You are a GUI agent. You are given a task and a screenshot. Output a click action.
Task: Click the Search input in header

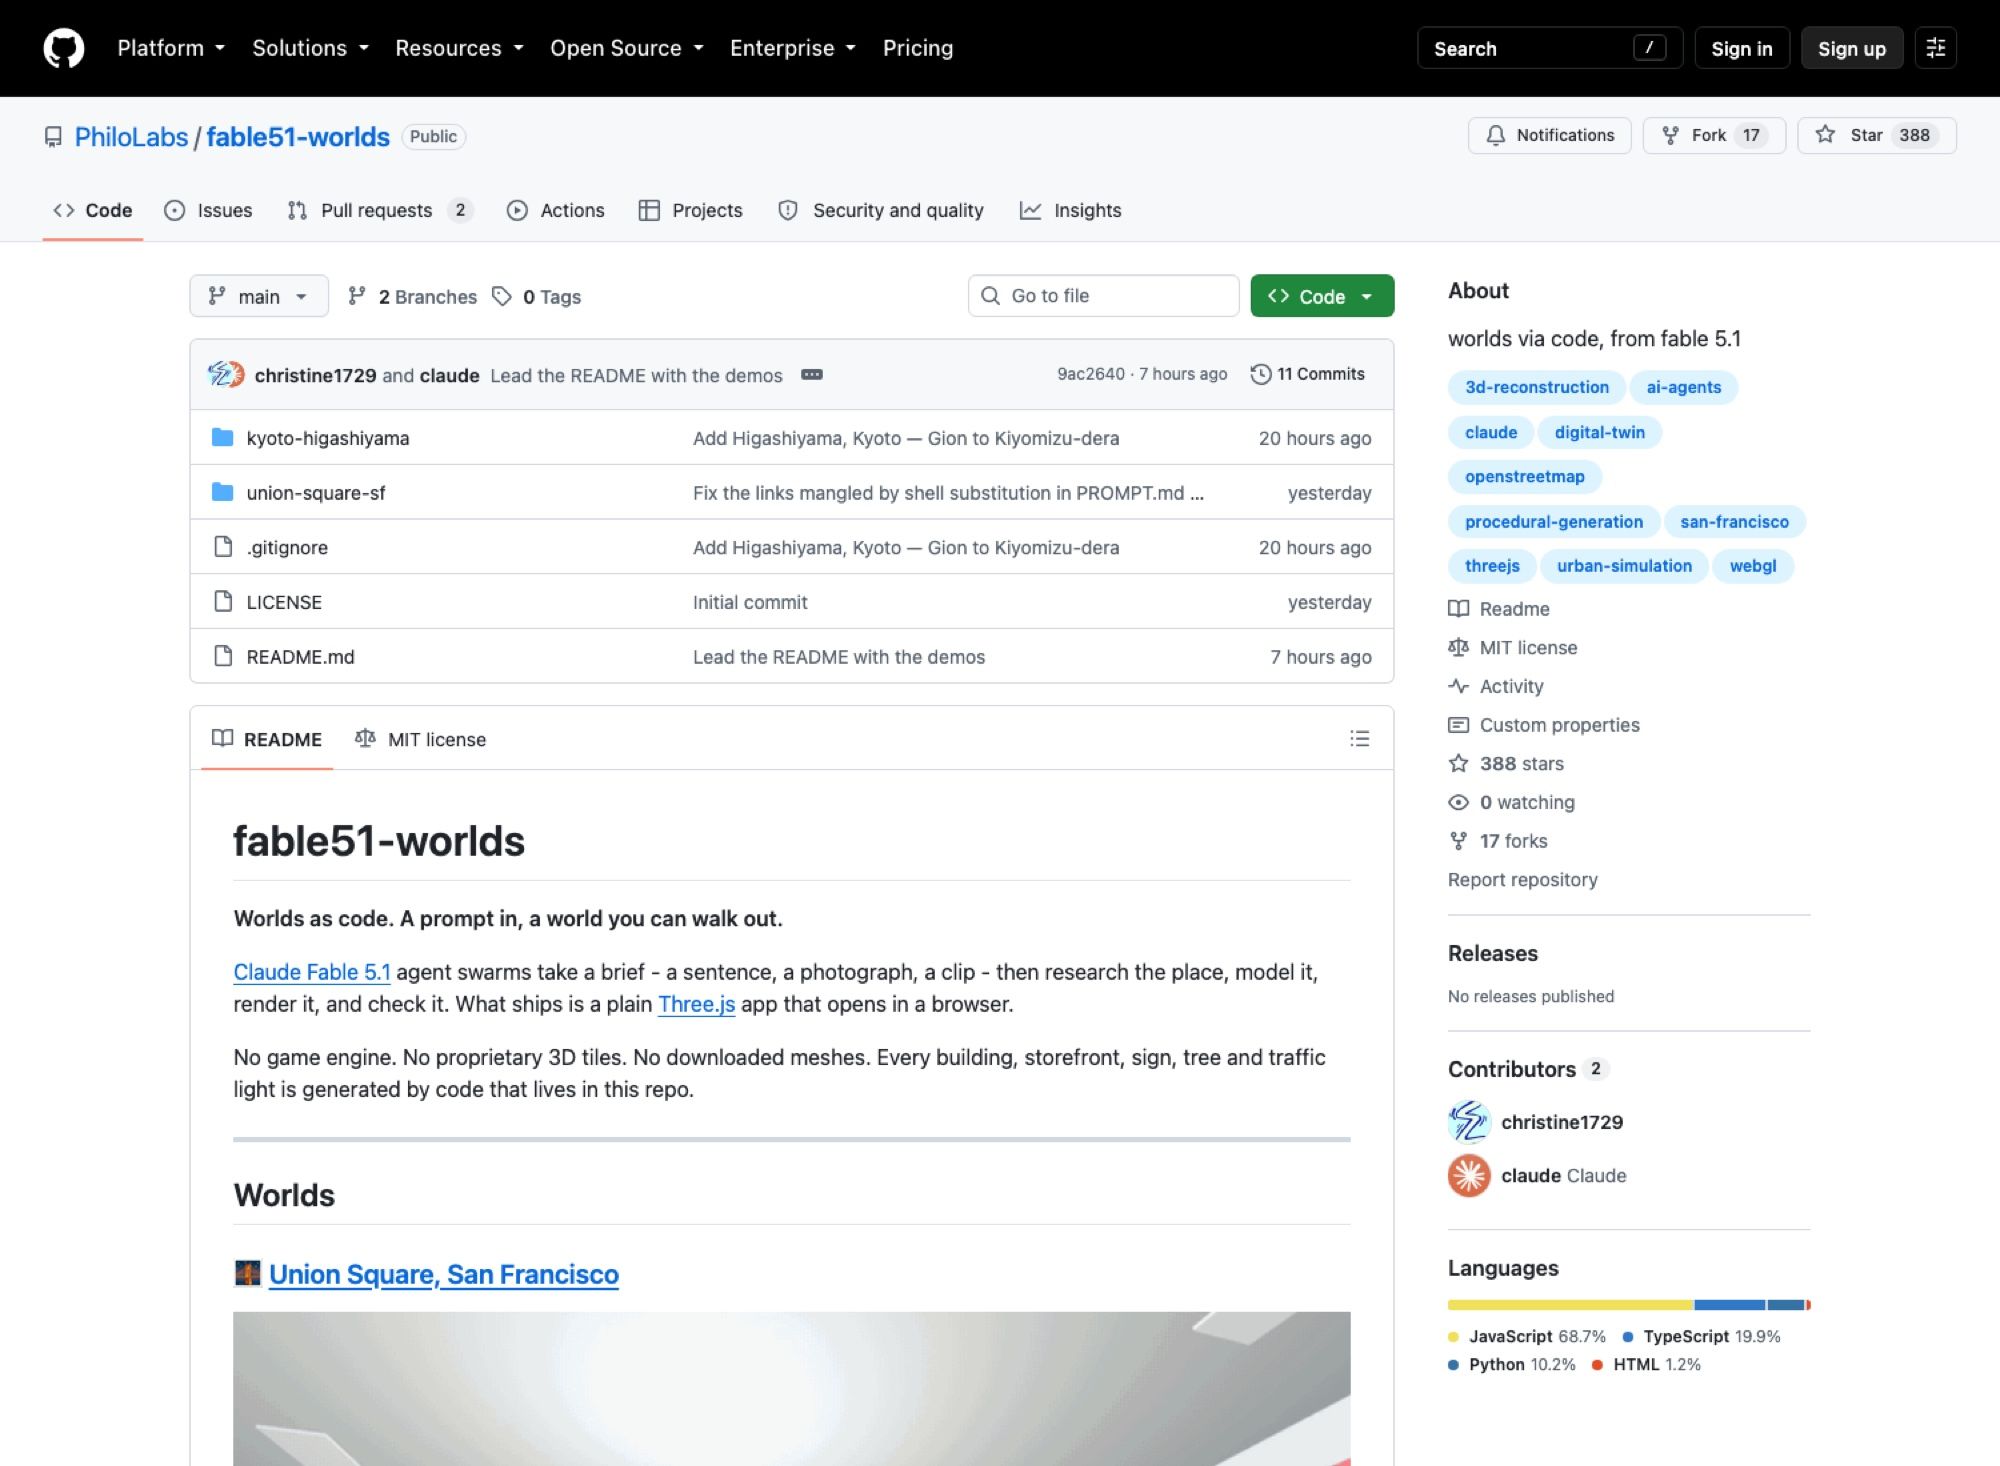(1549, 48)
